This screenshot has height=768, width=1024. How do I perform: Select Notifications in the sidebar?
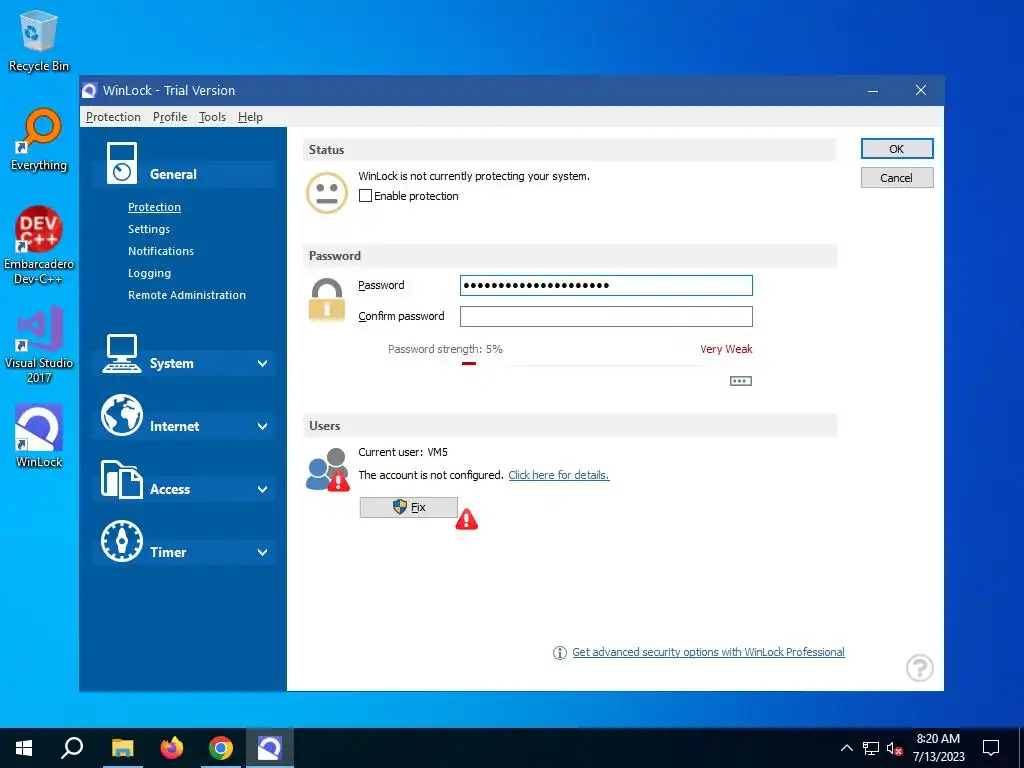pyautogui.click(x=161, y=251)
